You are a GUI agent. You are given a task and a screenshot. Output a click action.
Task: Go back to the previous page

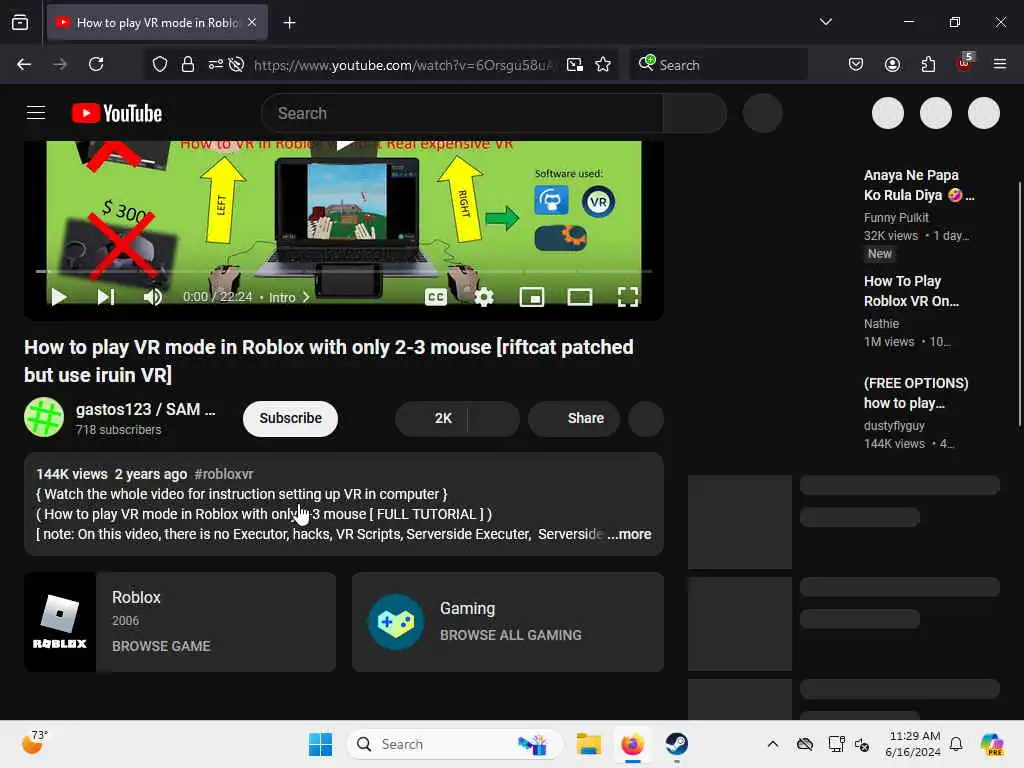(x=24, y=64)
